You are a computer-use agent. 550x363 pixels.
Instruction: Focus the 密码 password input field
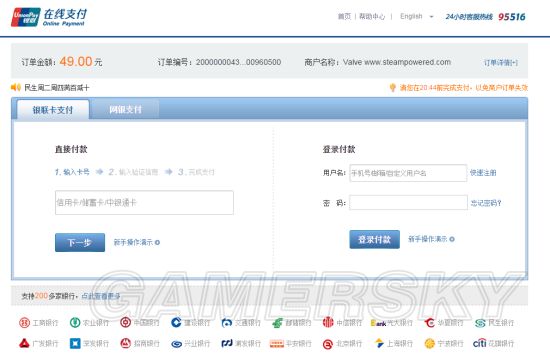coord(408,202)
